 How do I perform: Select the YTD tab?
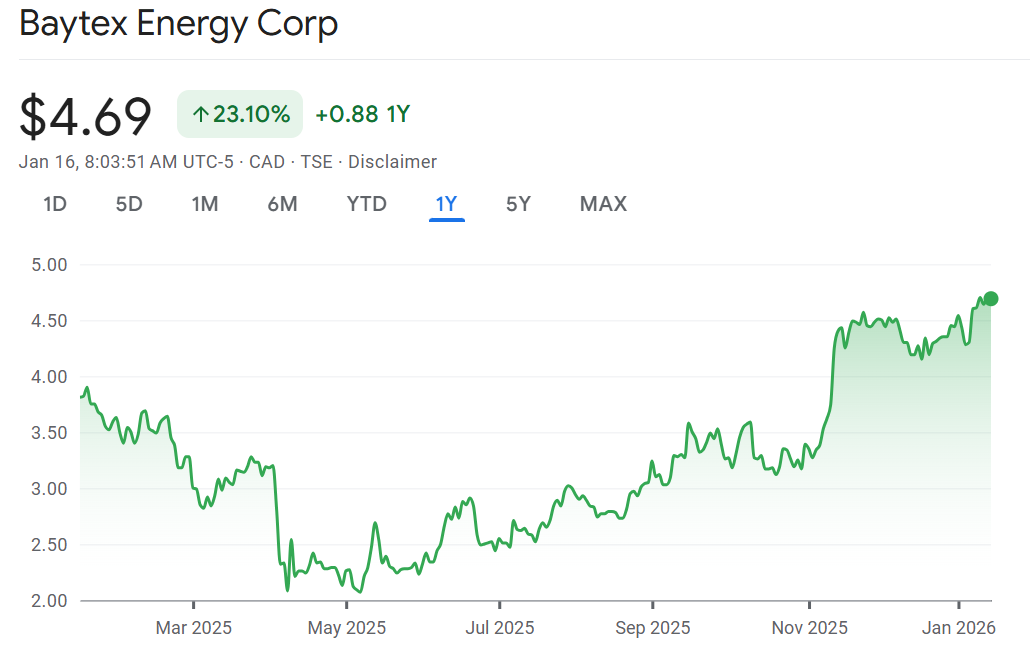366,204
